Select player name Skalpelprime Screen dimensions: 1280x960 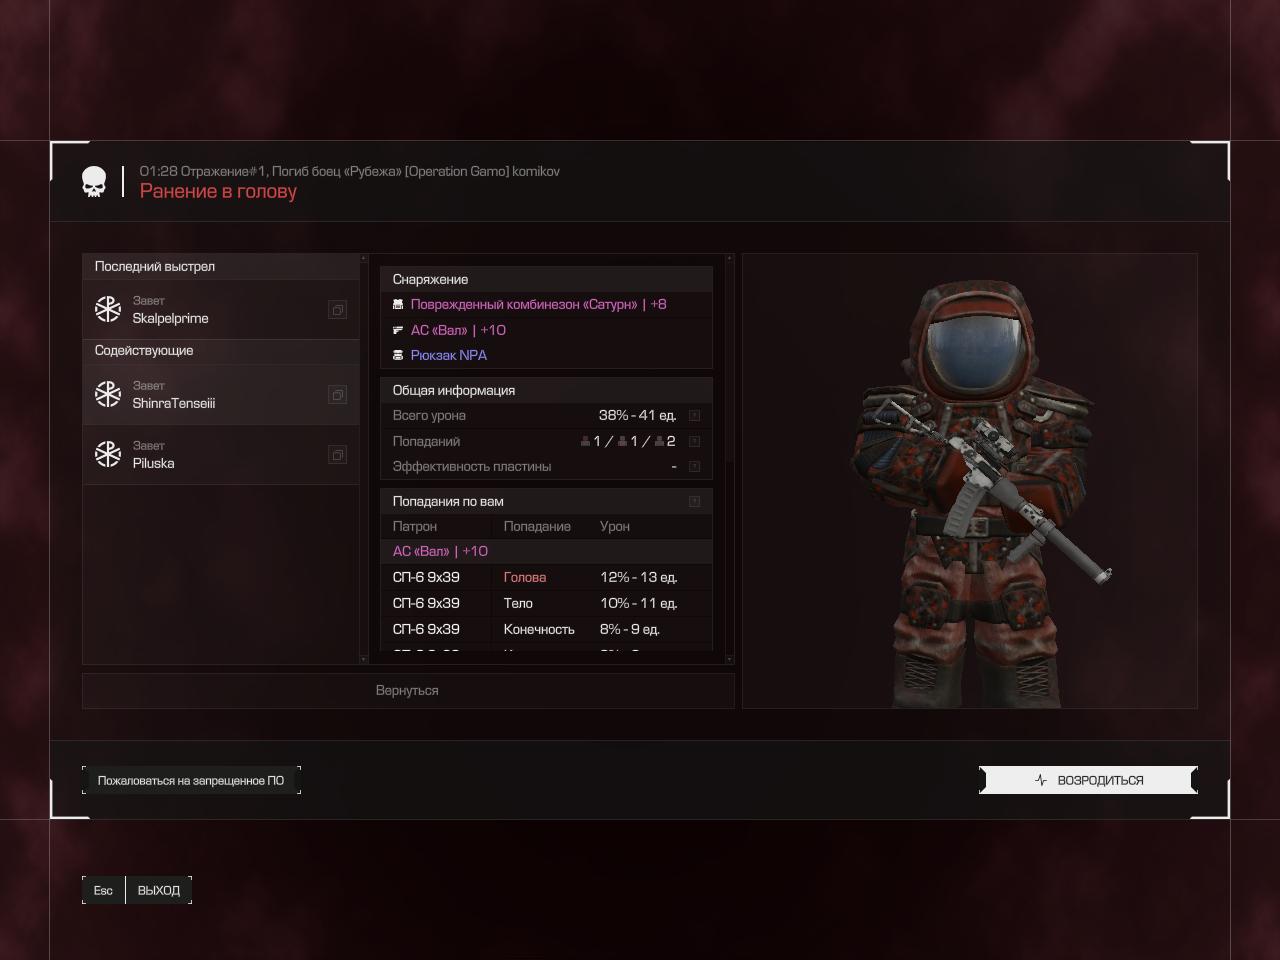click(x=171, y=318)
